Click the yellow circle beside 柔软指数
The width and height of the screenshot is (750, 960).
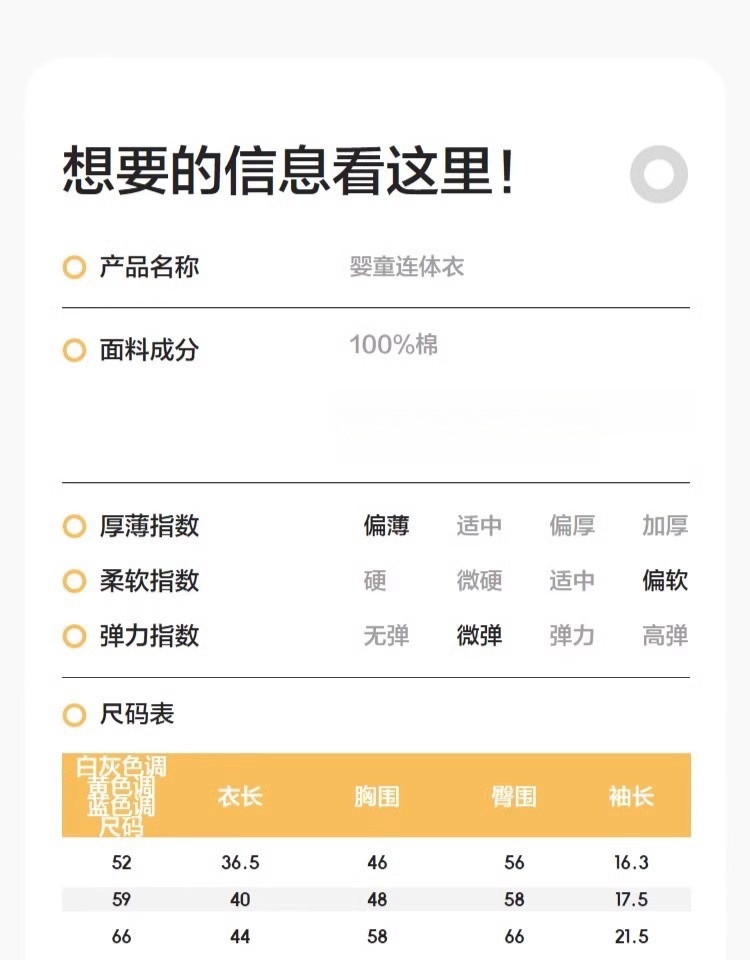click(x=74, y=581)
